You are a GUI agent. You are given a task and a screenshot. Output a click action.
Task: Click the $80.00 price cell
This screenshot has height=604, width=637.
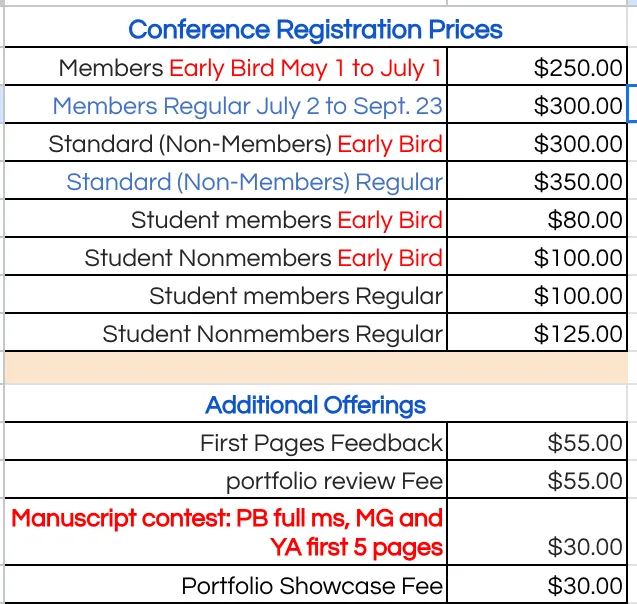coord(585,220)
